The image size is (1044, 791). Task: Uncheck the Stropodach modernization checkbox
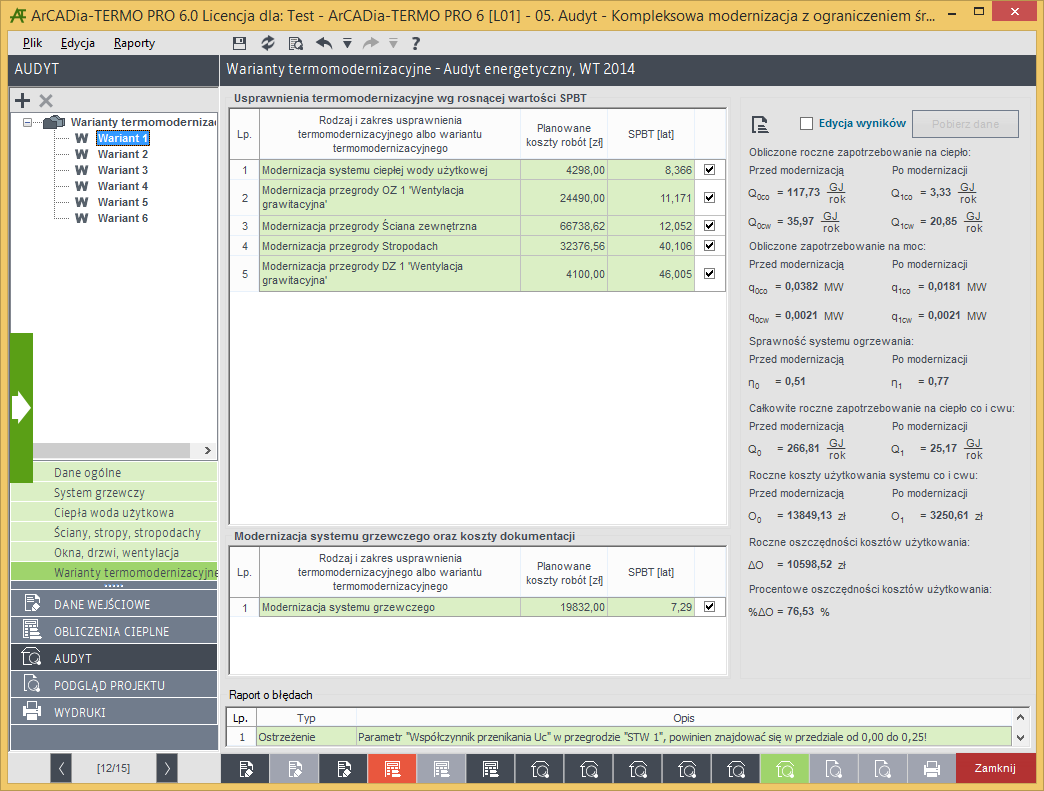(710, 246)
